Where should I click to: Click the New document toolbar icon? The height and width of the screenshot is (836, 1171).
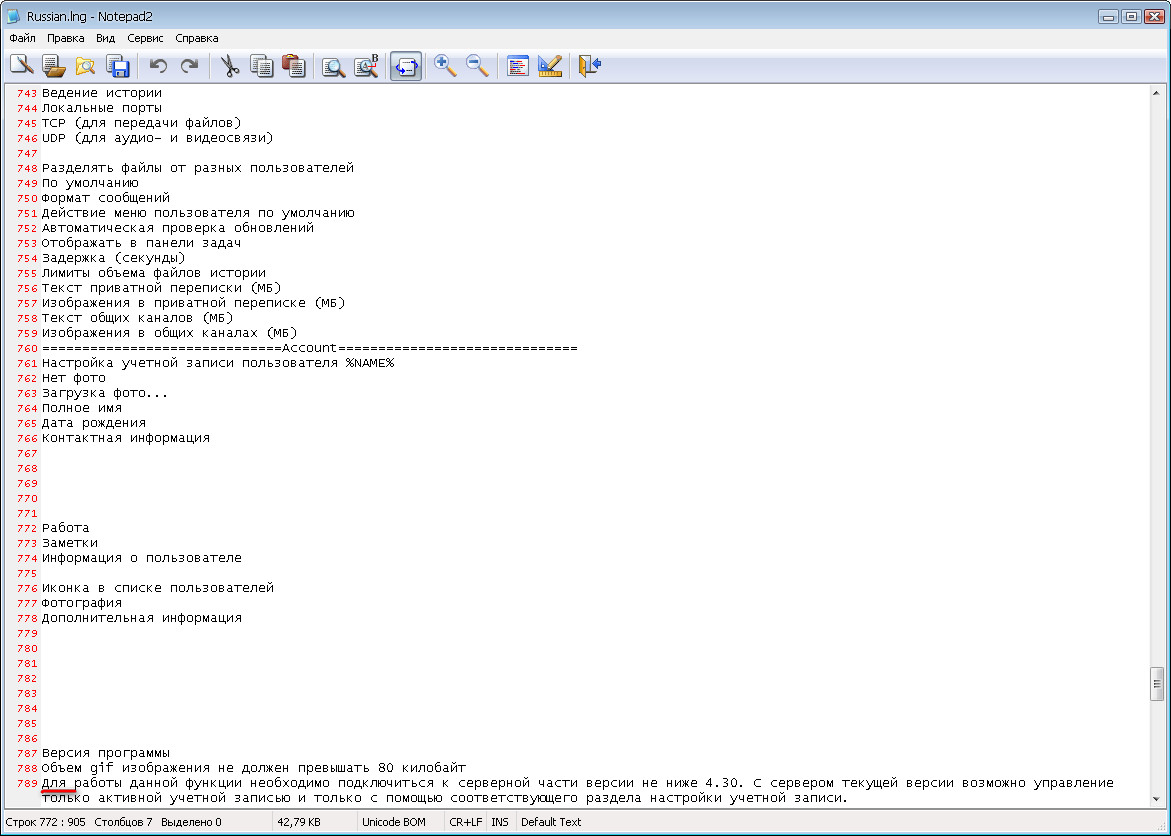tap(21, 66)
